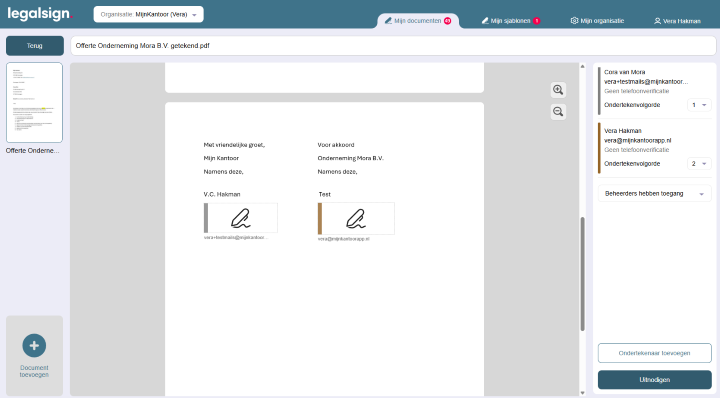Click the document viewer vertical scrollbar thumb
720x398 pixels.
coord(582,274)
